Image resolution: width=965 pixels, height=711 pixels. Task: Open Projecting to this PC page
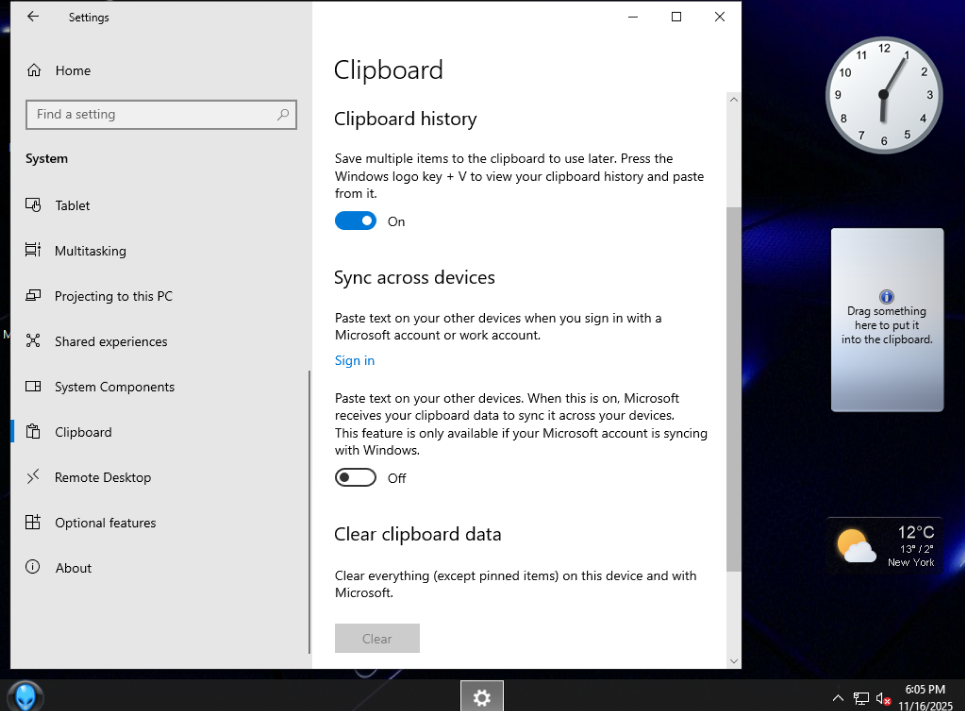[x=113, y=296]
